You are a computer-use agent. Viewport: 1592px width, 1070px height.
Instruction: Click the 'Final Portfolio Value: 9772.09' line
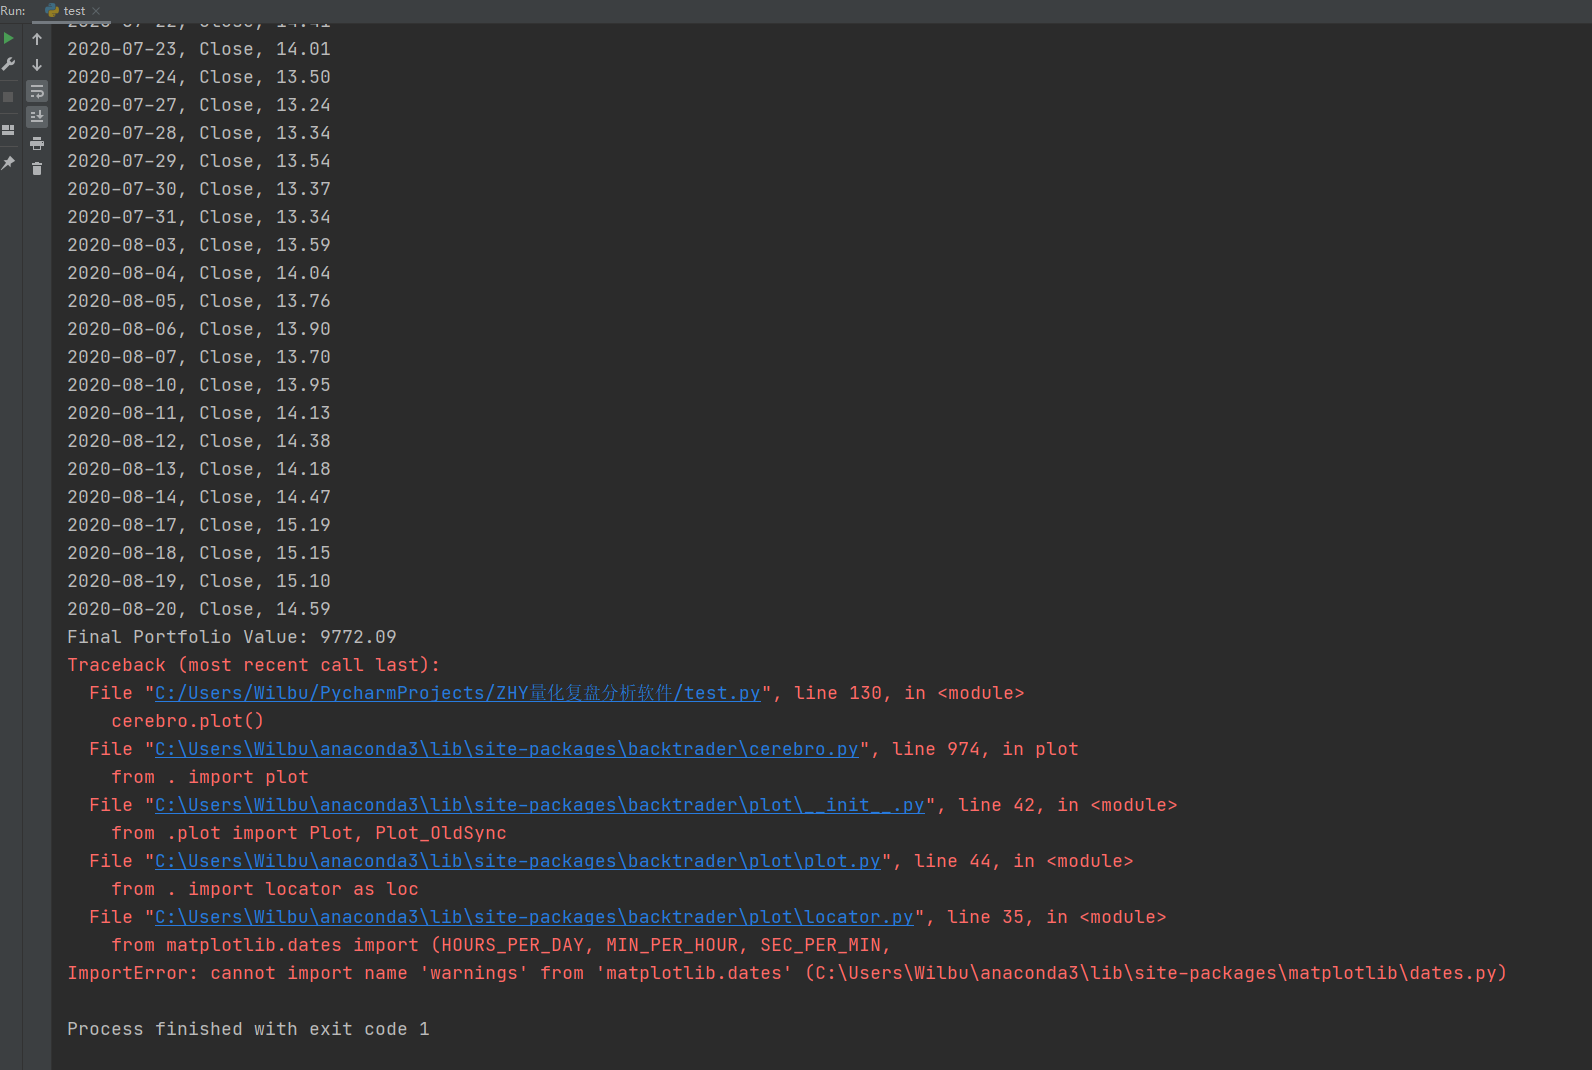tap(232, 637)
